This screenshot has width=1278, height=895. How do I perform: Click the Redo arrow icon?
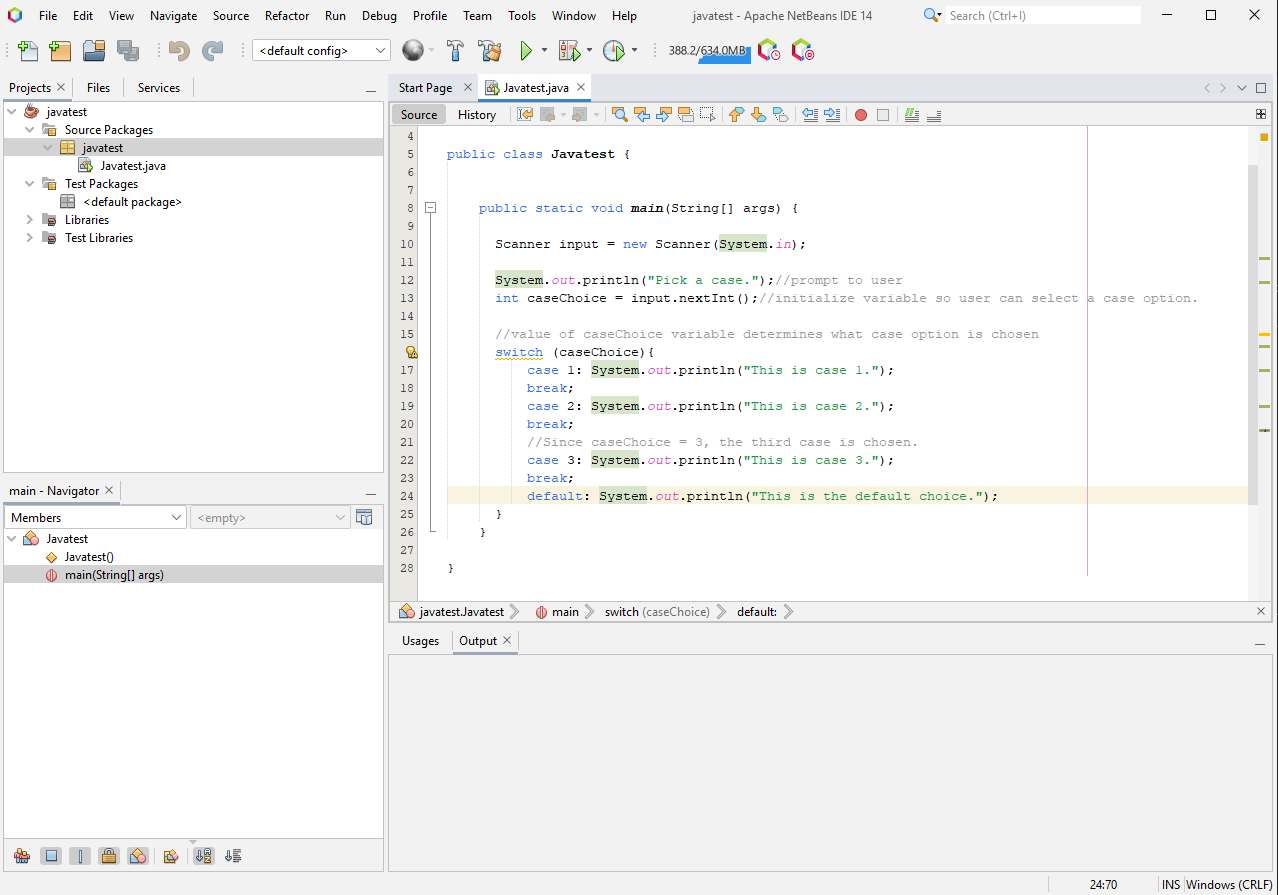(213, 51)
